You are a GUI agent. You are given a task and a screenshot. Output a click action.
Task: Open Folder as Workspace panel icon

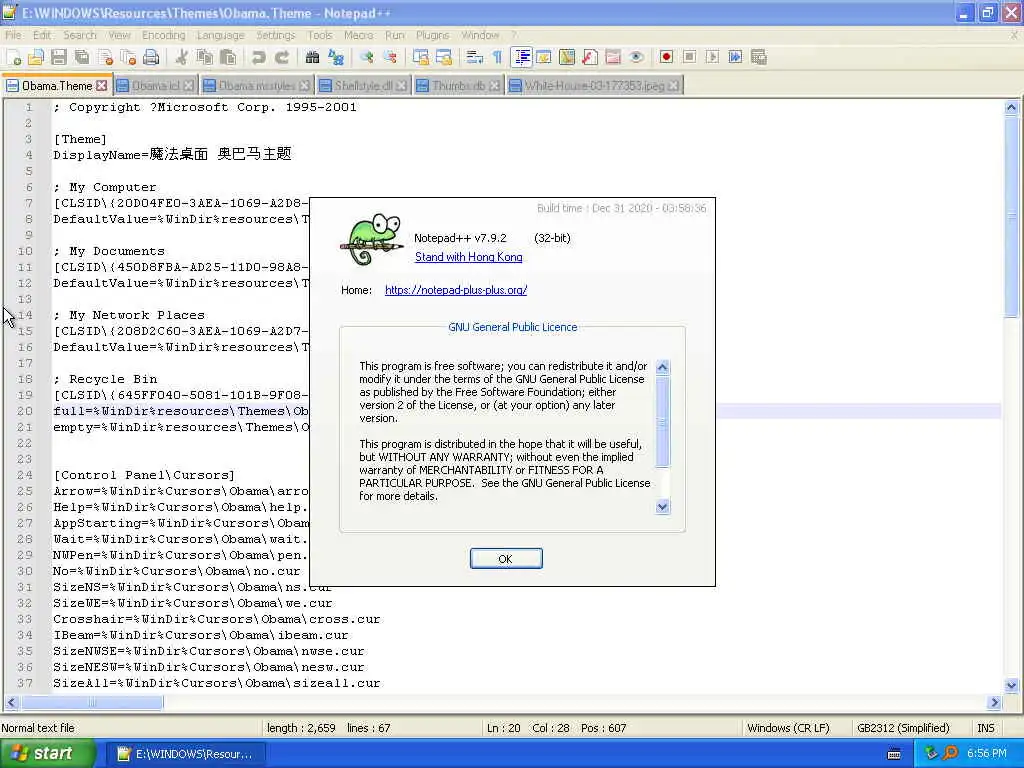pyautogui.click(x=613, y=57)
